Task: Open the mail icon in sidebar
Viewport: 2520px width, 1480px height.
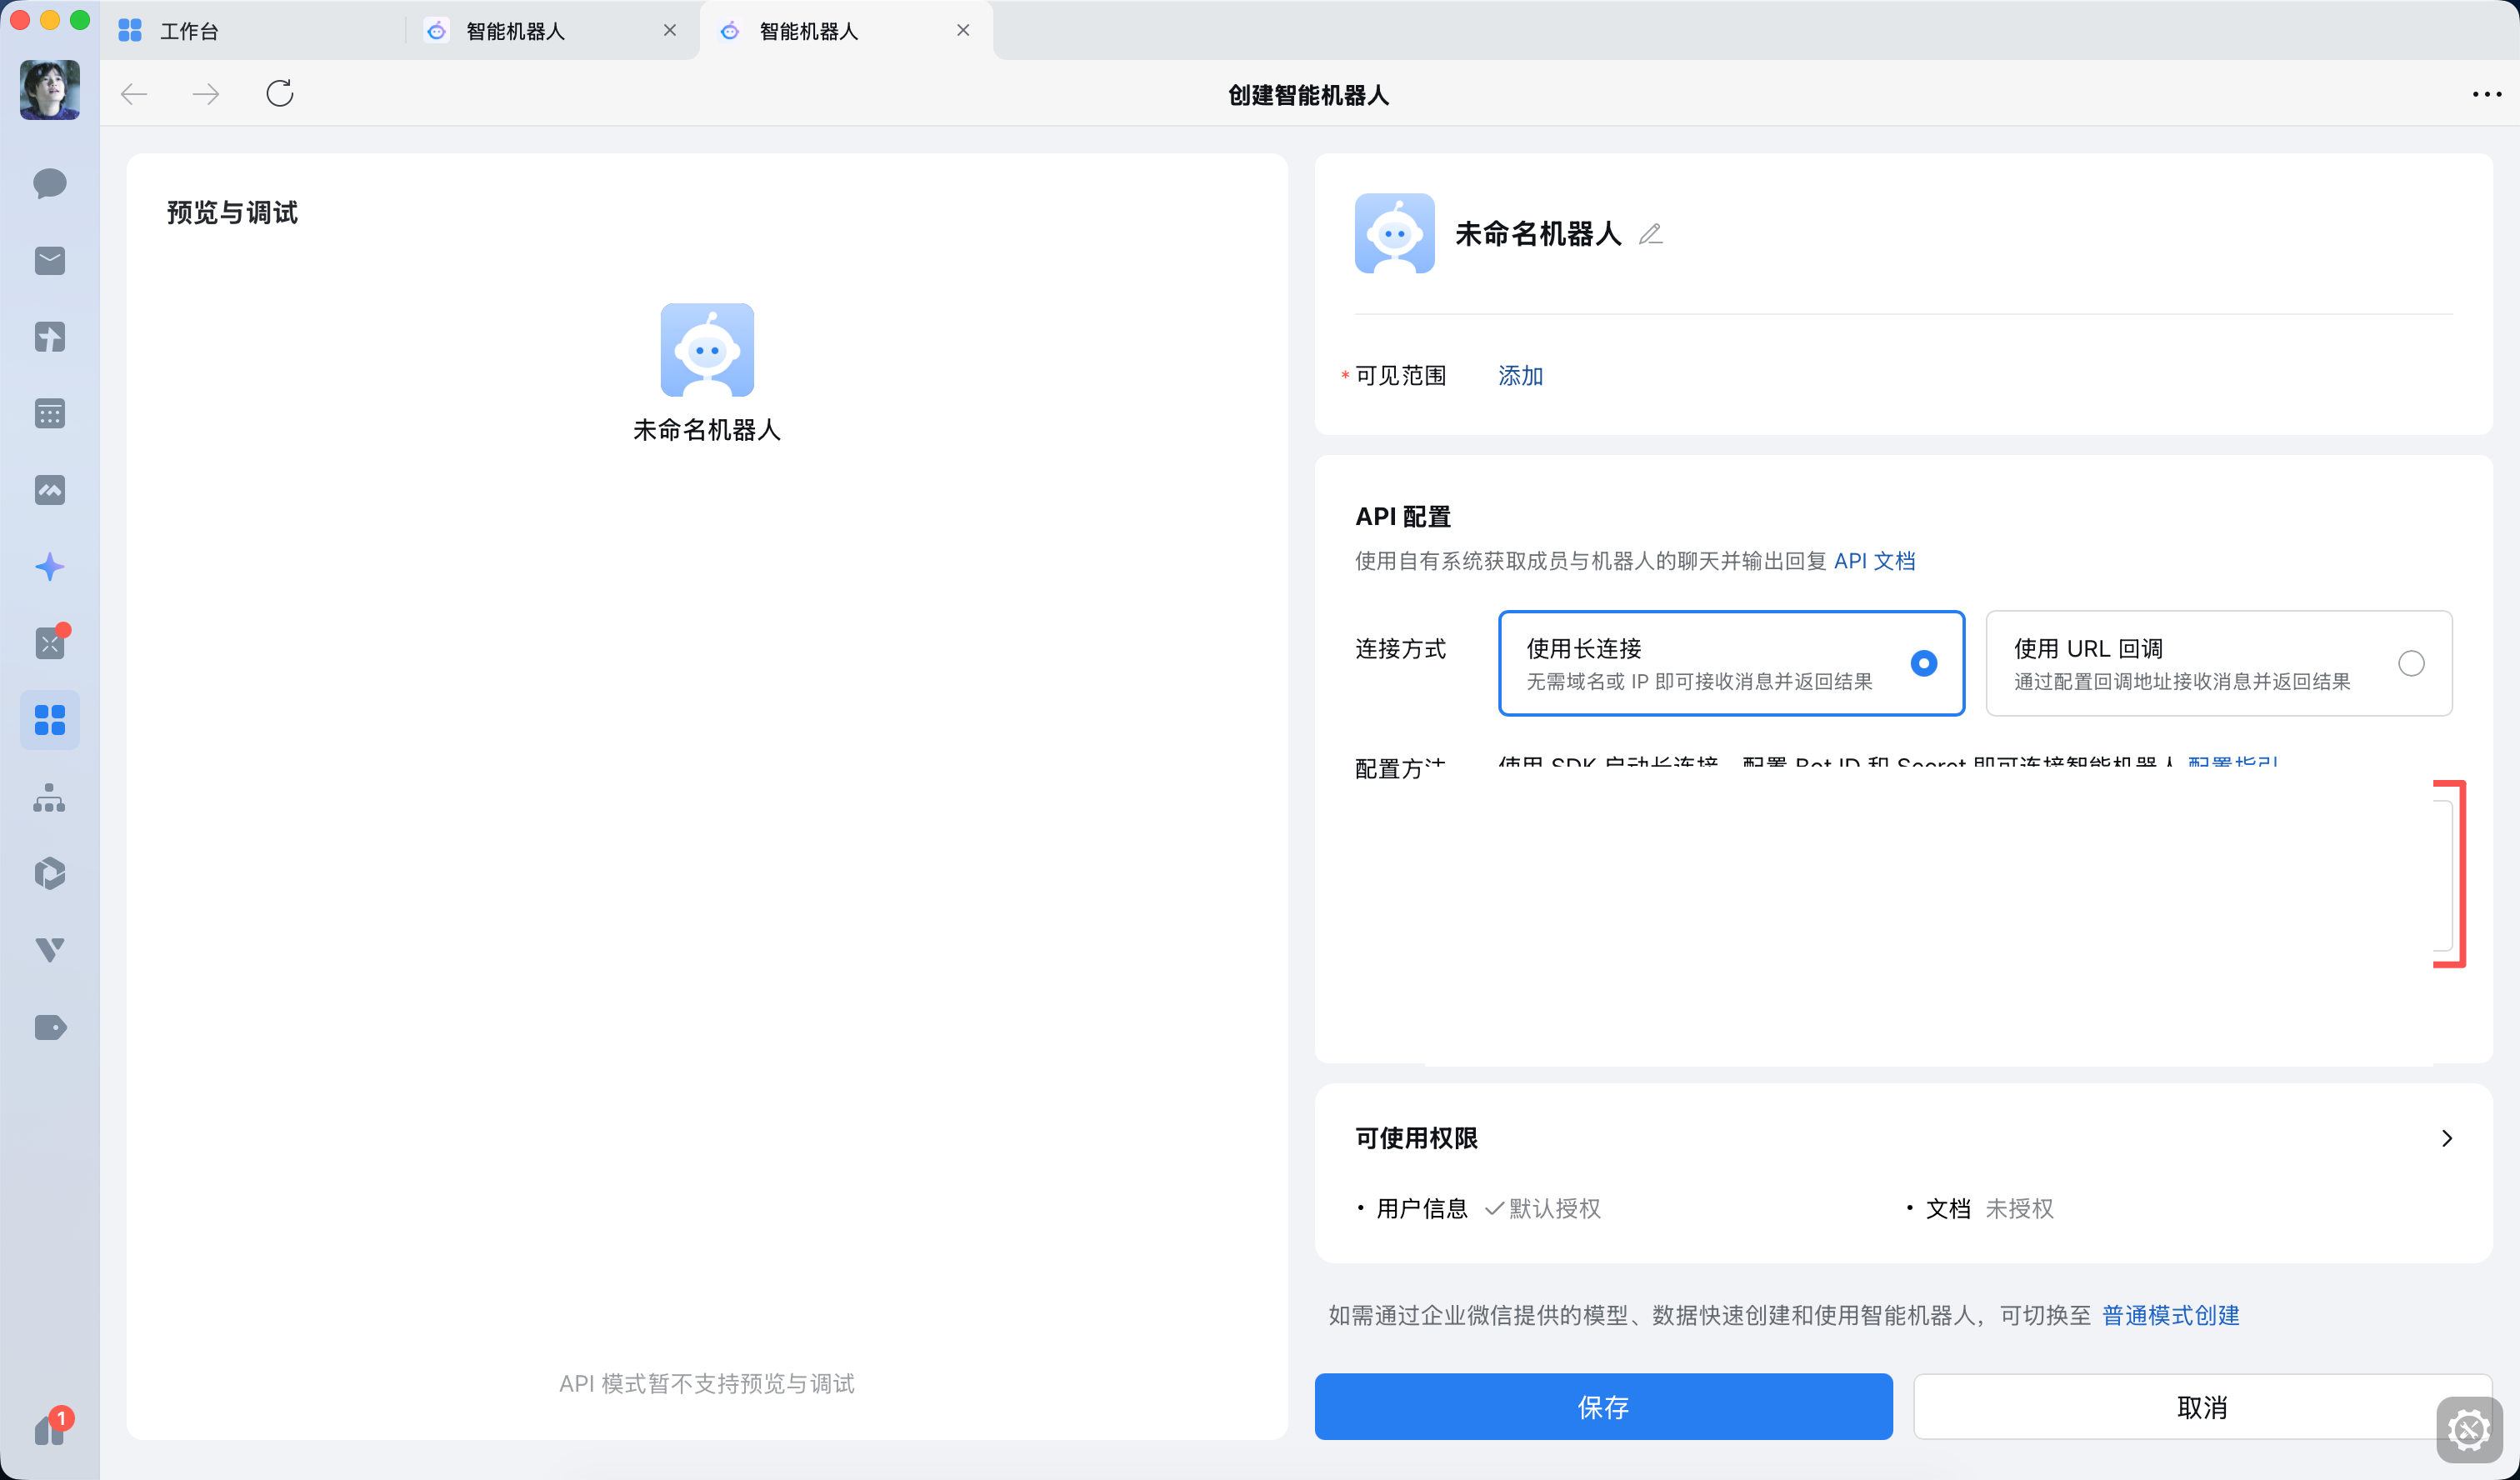Action: [x=49, y=261]
